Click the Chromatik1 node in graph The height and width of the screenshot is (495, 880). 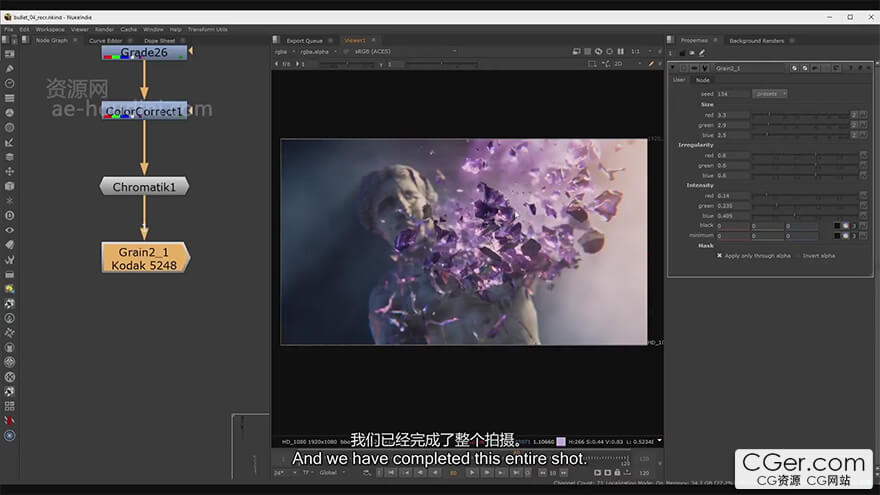coord(144,187)
